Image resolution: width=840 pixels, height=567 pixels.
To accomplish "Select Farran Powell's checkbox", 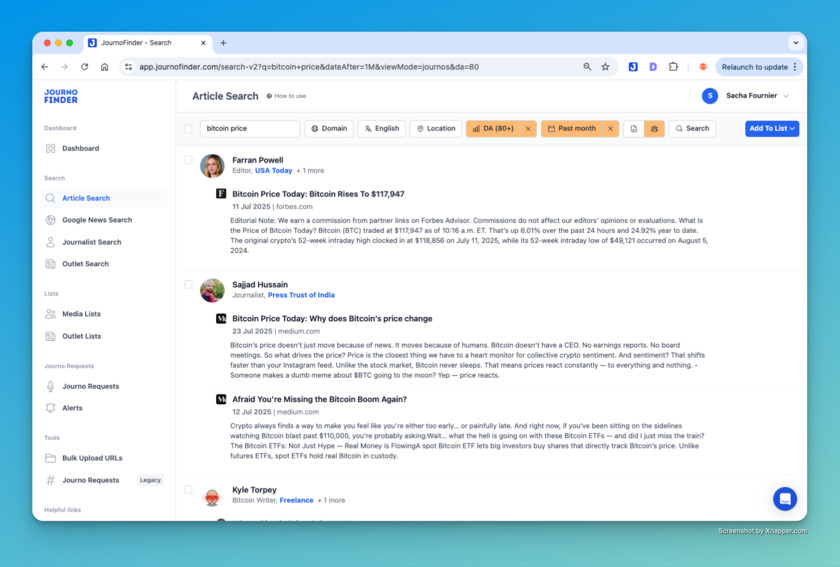I will [188, 160].
